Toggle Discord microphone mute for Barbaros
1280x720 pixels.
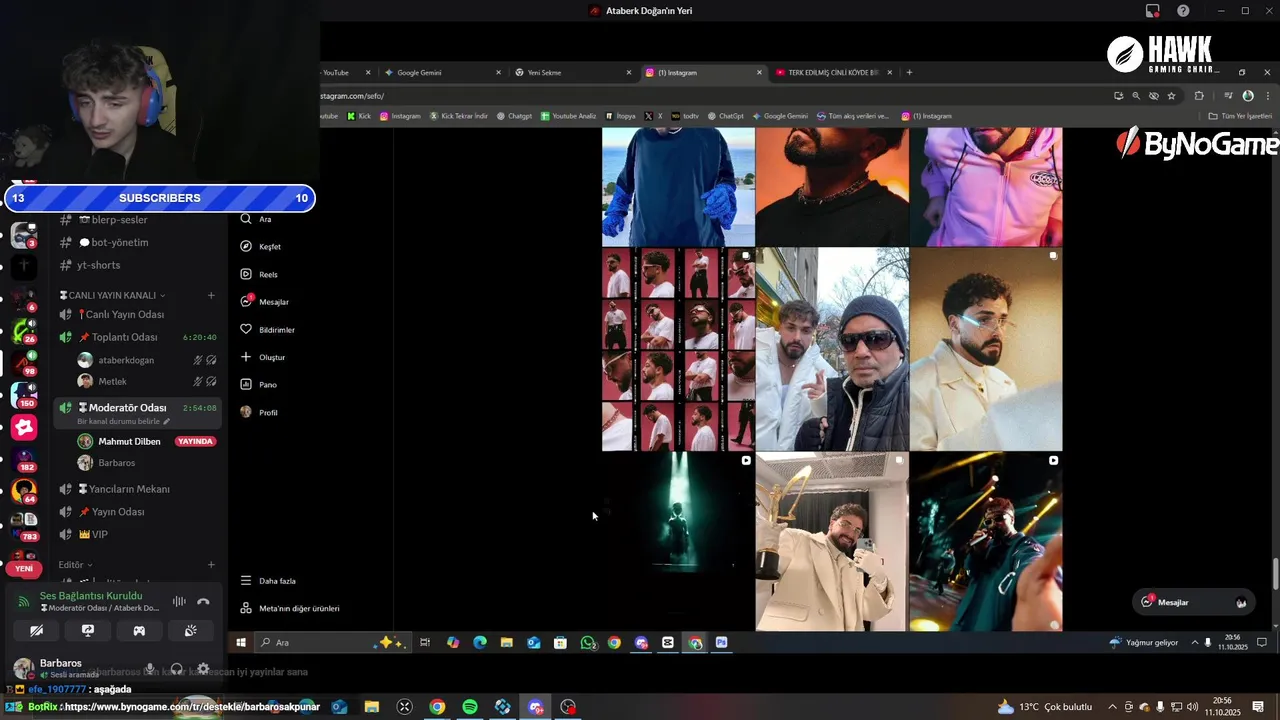[150, 669]
